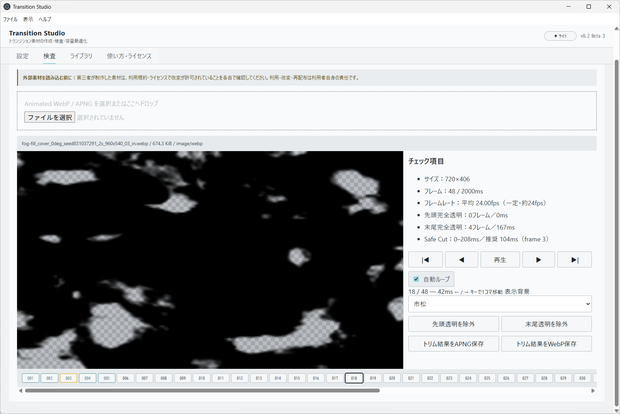Click the 再生 play button
The height and width of the screenshot is (414, 620).
point(500,260)
